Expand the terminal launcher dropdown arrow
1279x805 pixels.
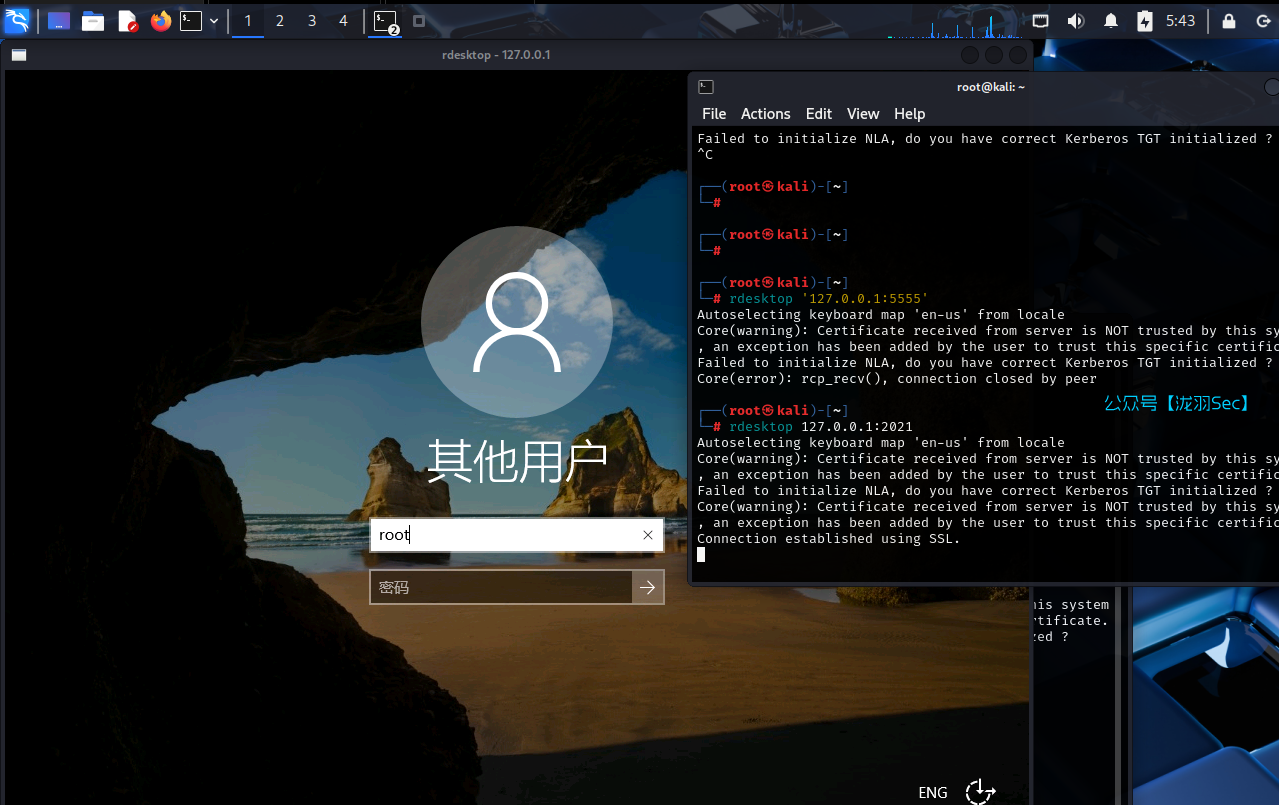(x=214, y=21)
